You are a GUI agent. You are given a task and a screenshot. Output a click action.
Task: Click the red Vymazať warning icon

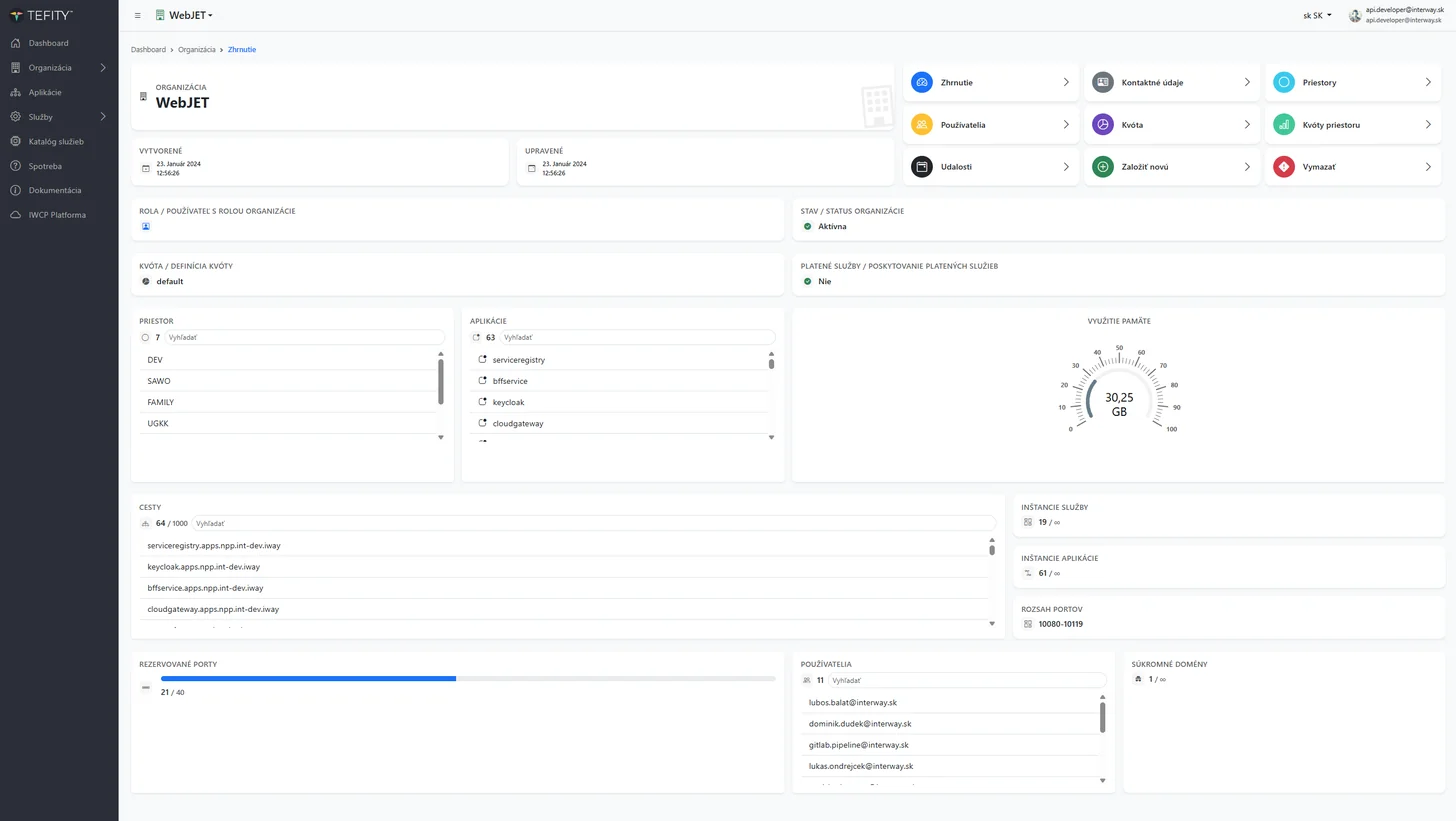coord(1284,167)
